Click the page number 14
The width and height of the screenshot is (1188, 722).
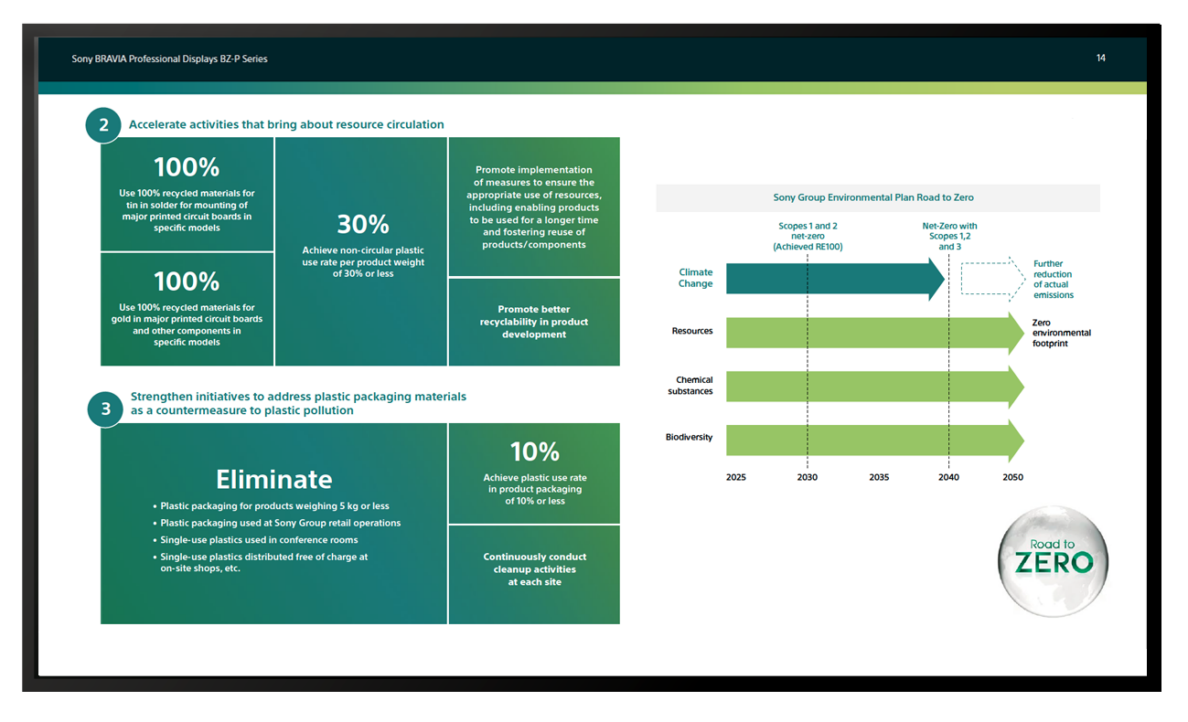point(1100,58)
